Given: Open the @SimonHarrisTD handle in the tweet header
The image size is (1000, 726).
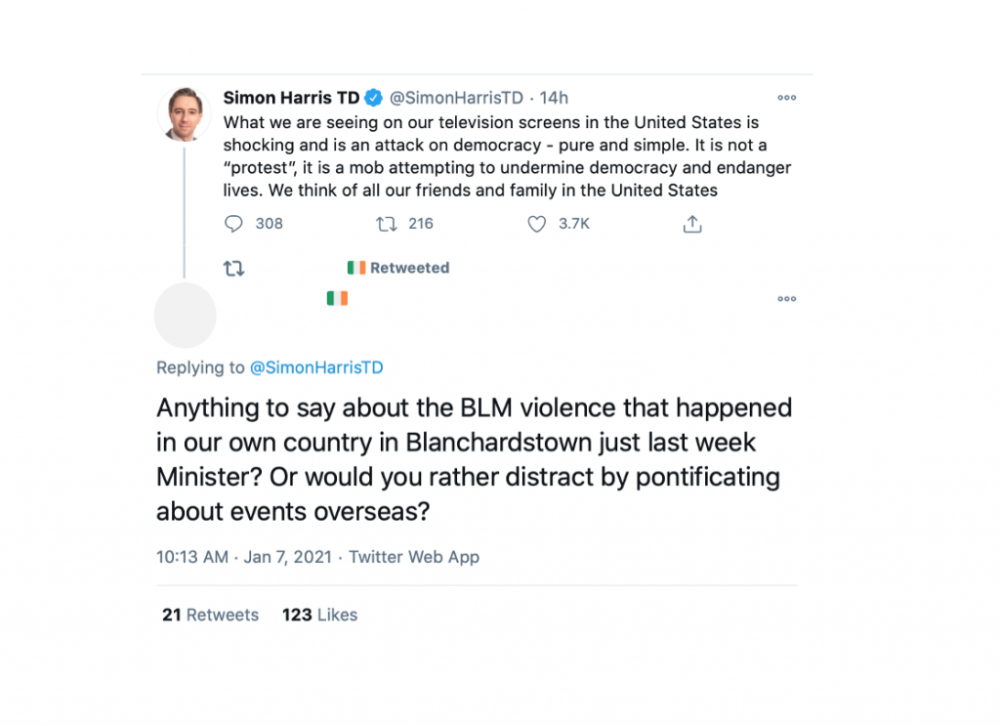Looking at the screenshot, I should (x=455, y=98).
